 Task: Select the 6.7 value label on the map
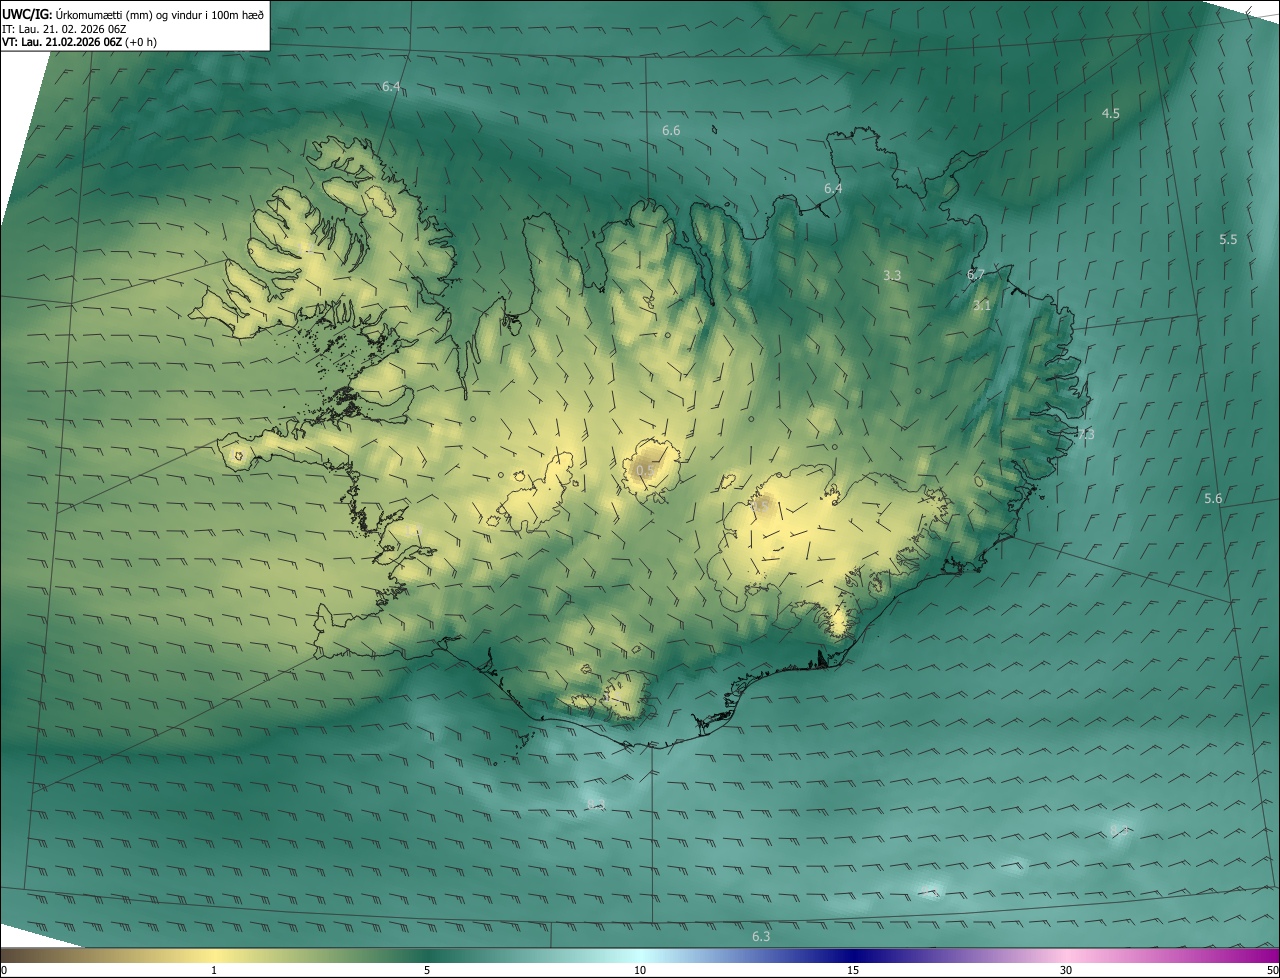click(976, 274)
